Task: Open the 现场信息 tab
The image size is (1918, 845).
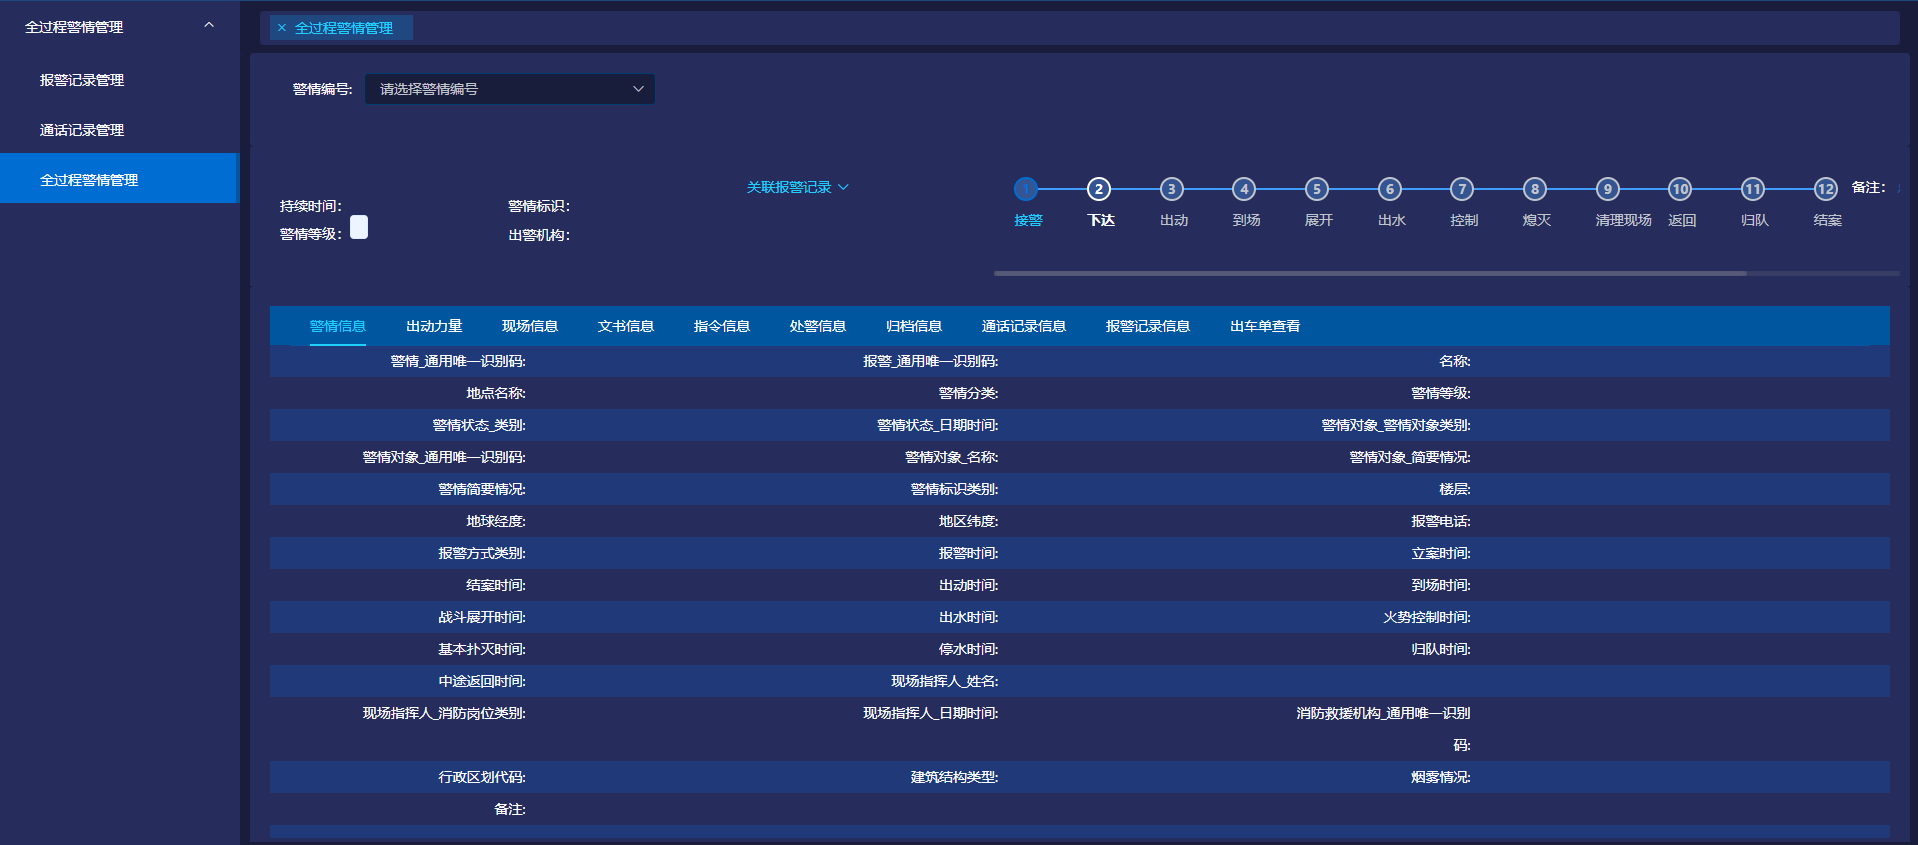Action: point(530,326)
